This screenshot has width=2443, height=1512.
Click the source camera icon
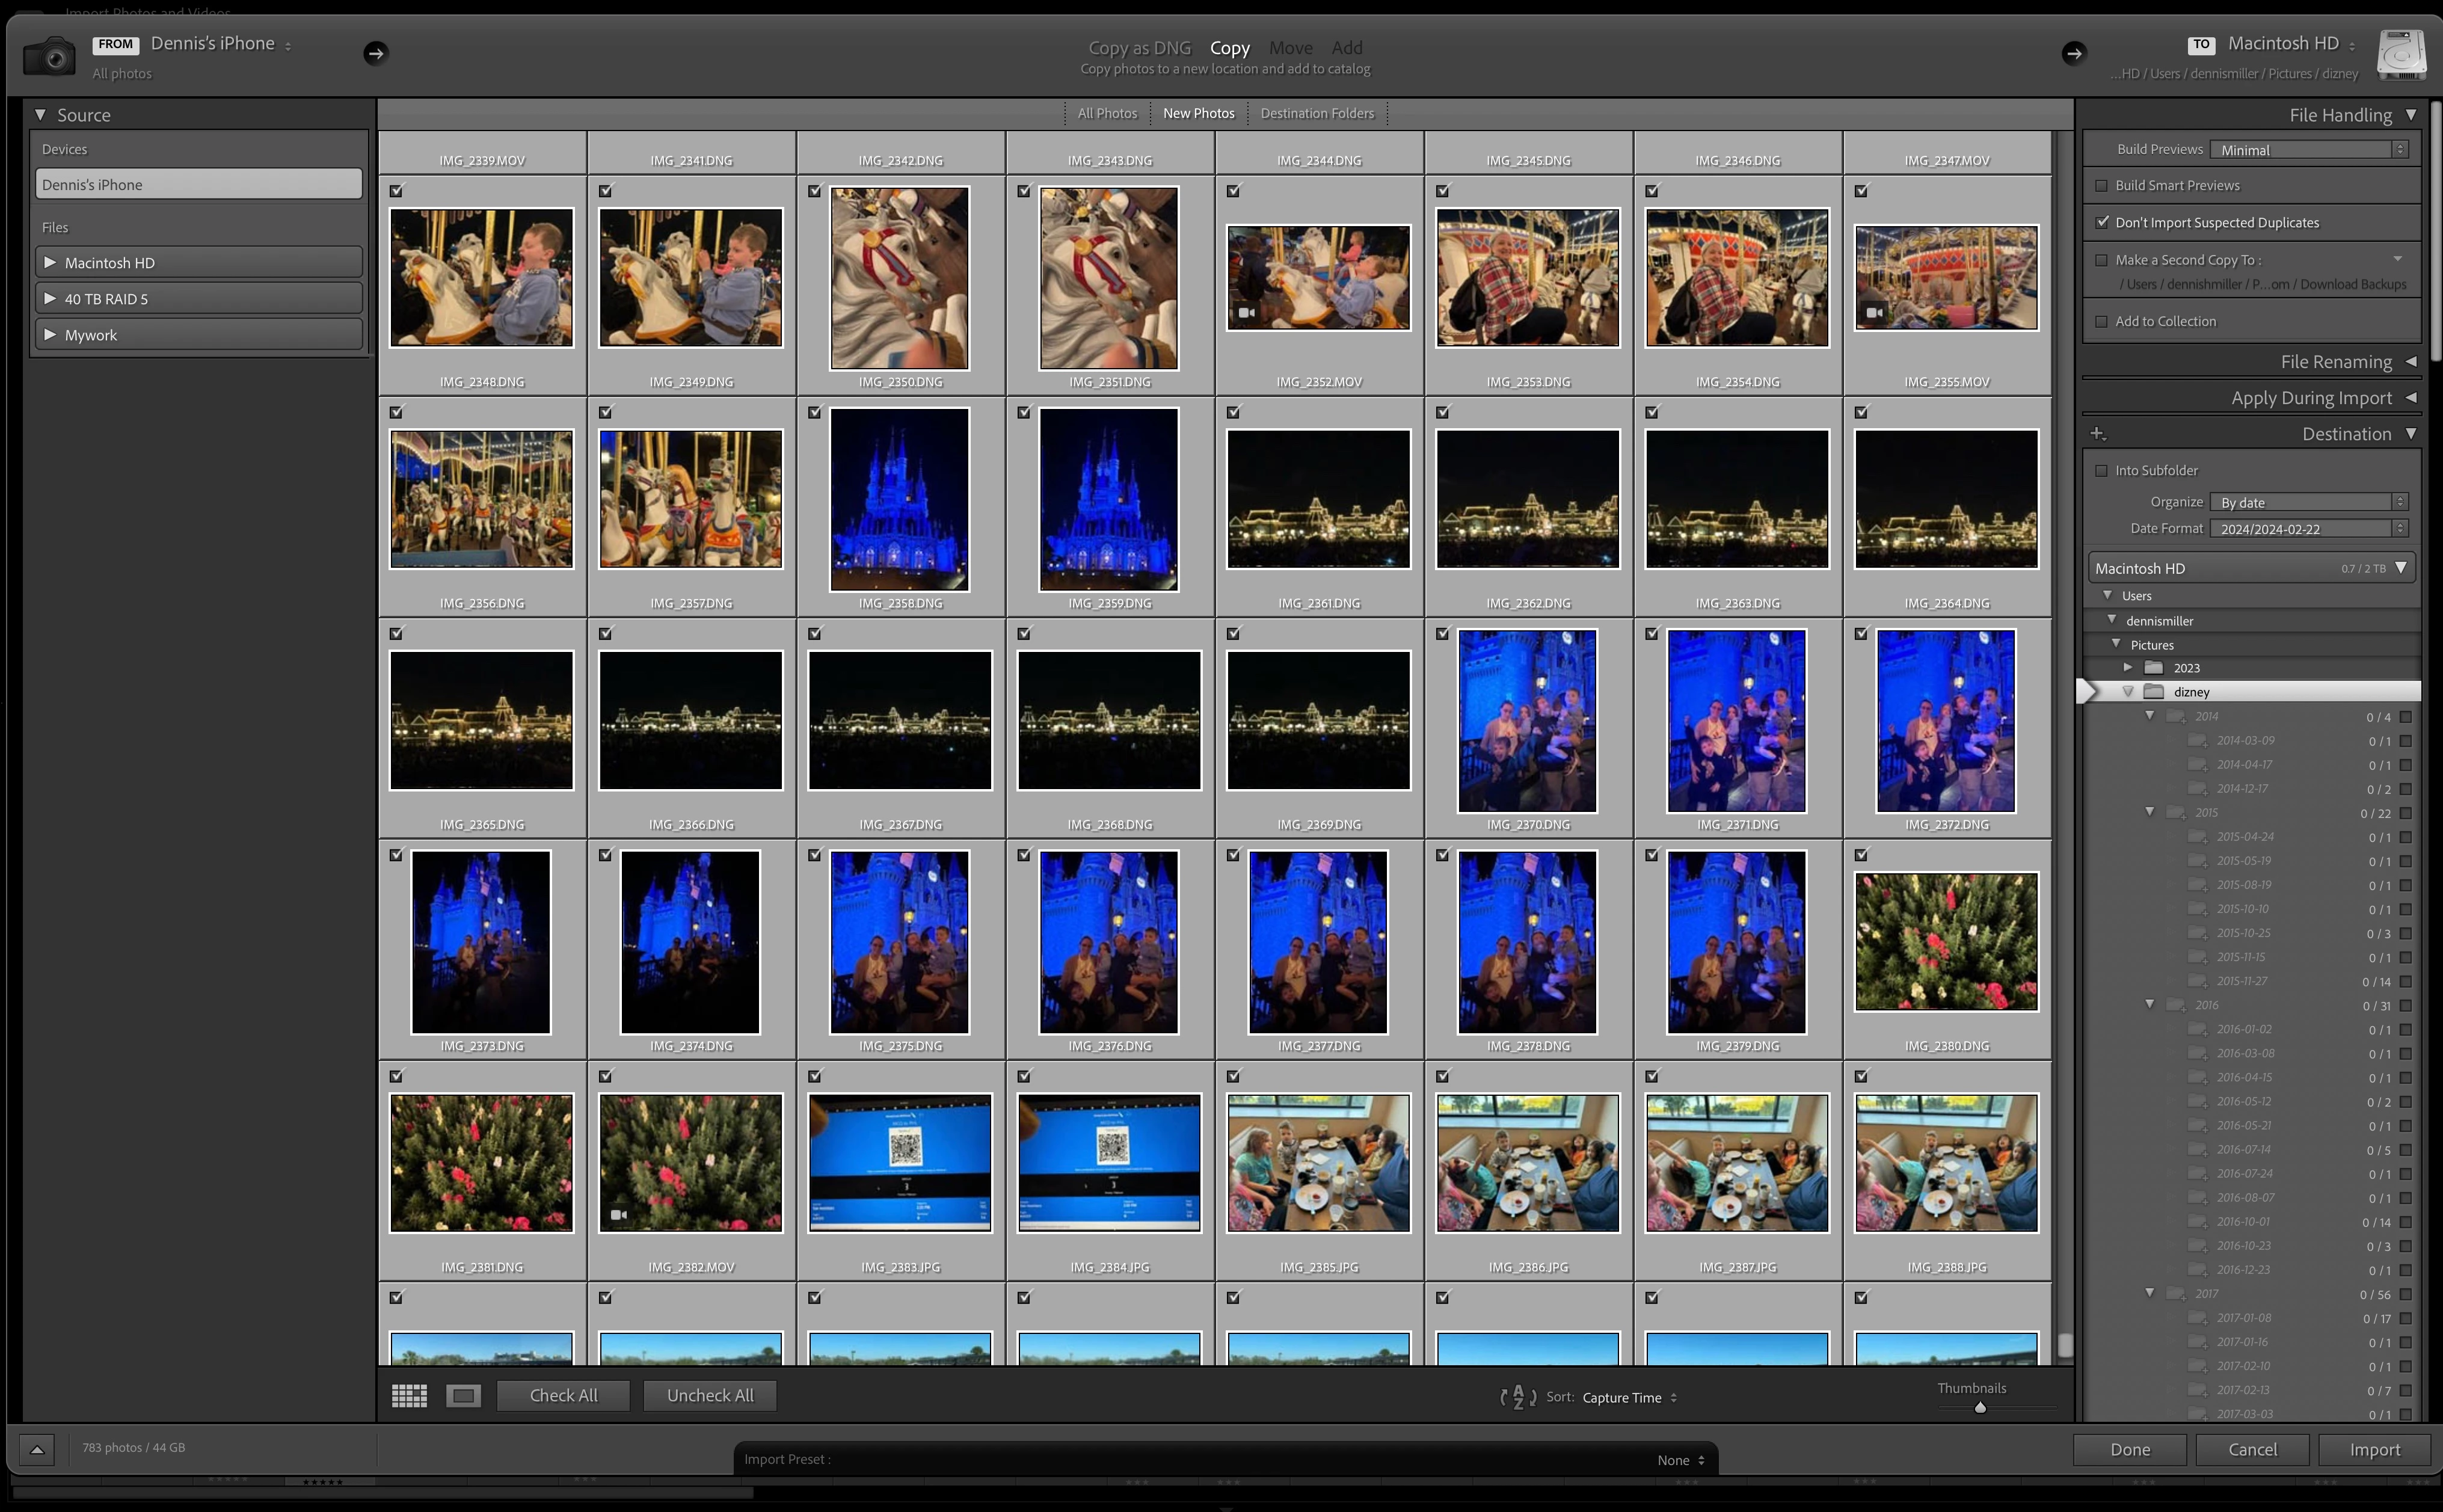point(49,56)
